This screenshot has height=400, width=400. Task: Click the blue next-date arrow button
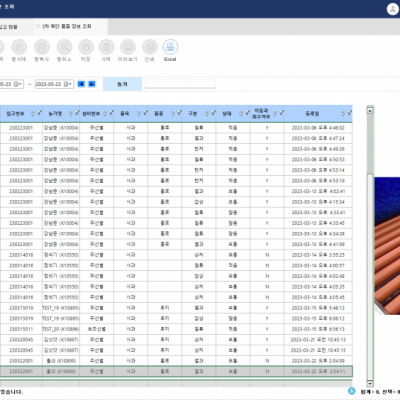tap(92, 84)
